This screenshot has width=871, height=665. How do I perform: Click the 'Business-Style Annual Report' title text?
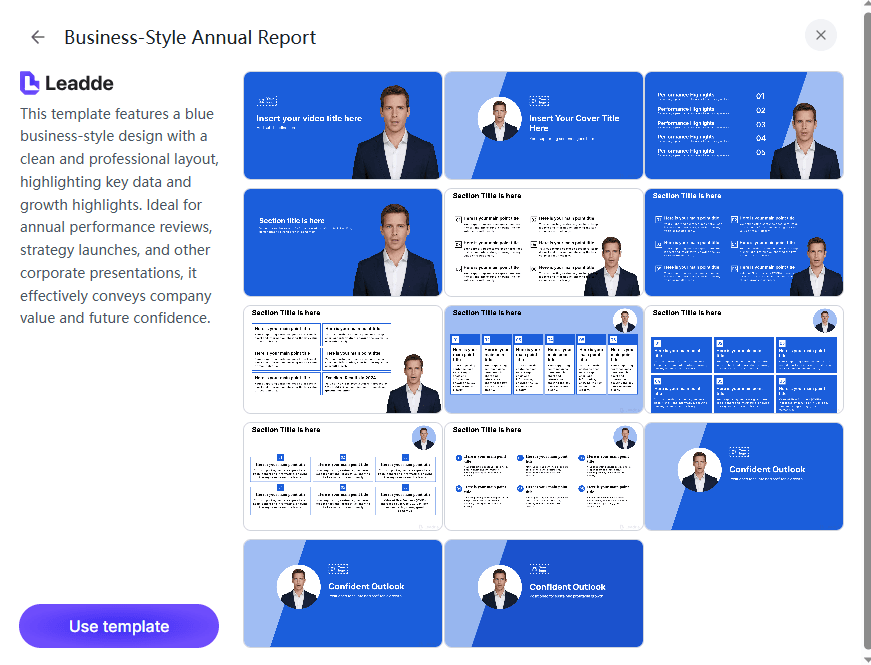[189, 37]
